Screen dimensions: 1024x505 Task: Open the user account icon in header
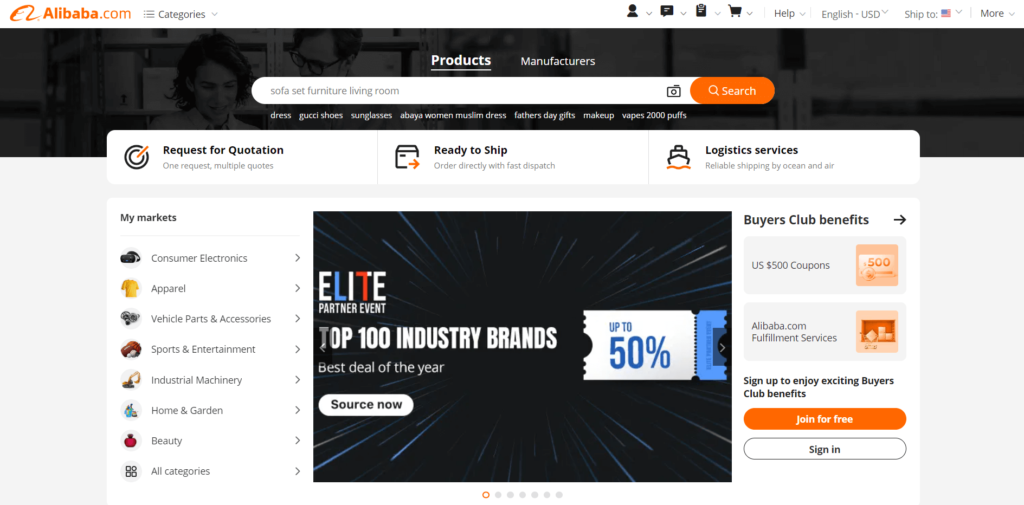(632, 11)
